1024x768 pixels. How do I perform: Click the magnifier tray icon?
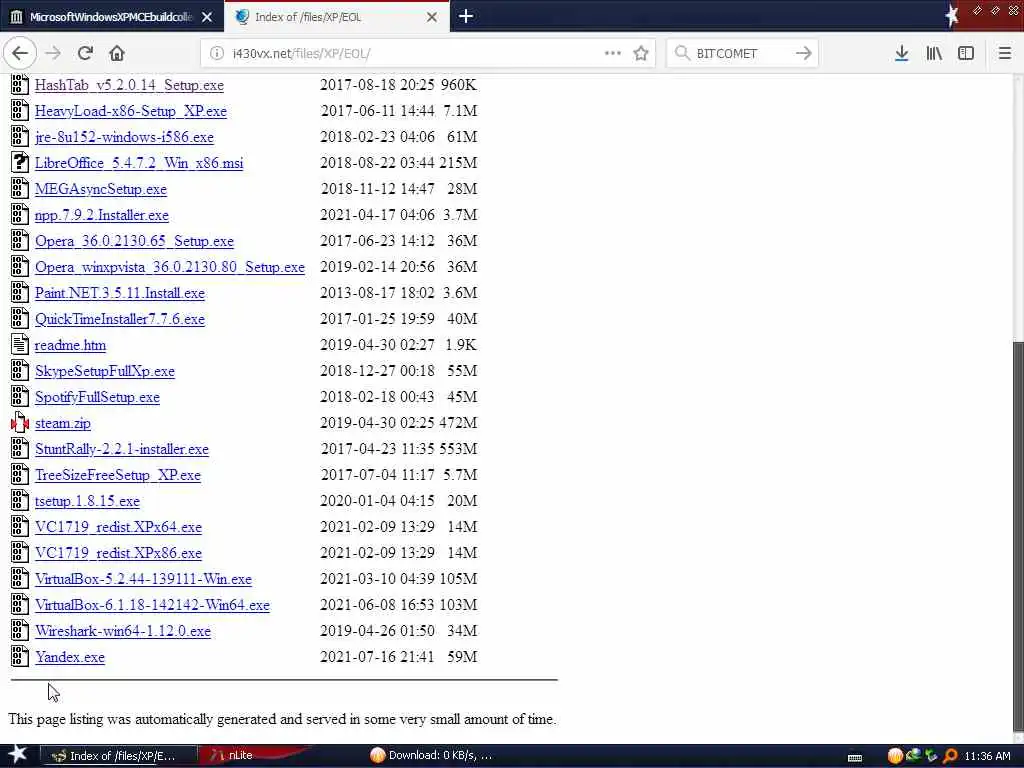point(950,756)
